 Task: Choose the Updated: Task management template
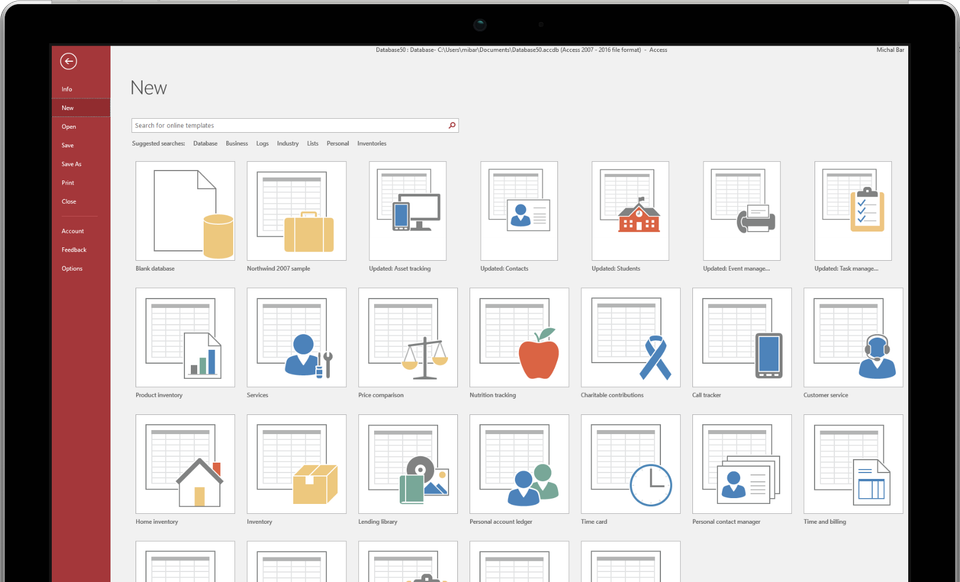(x=852, y=210)
